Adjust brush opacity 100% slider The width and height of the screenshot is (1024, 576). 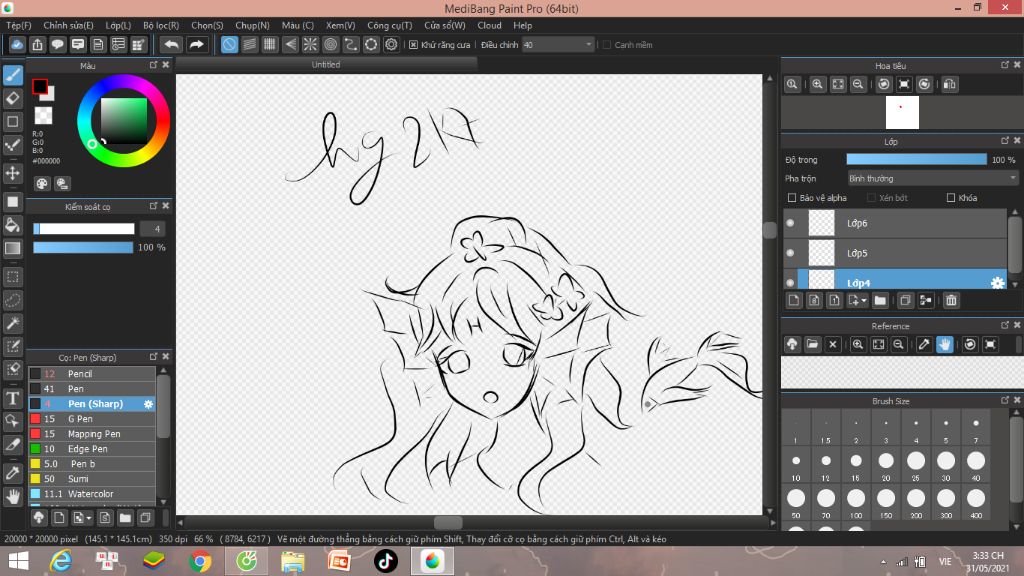coord(83,248)
